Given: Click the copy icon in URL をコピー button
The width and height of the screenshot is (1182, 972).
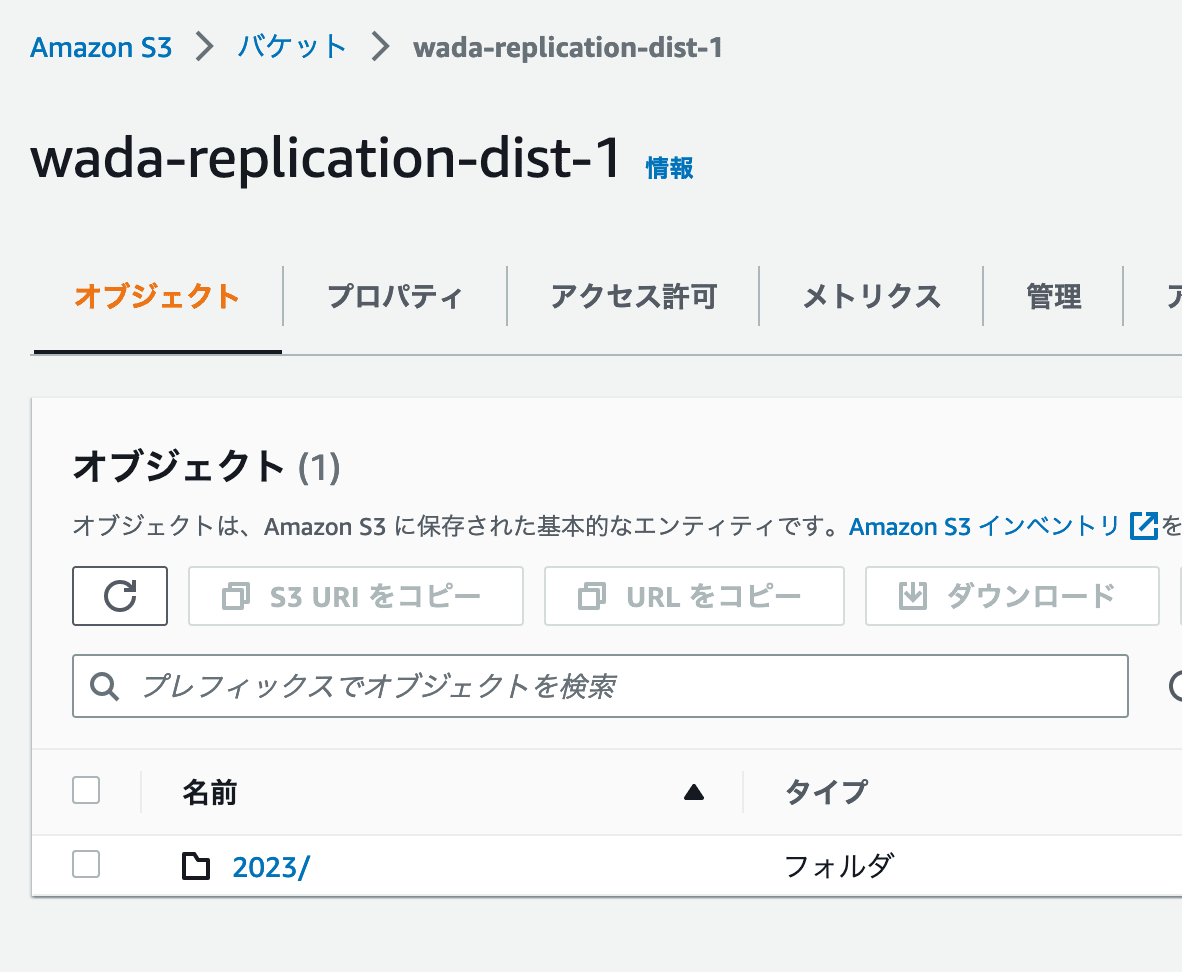Looking at the screenshot, I should (x=592, y=596).
